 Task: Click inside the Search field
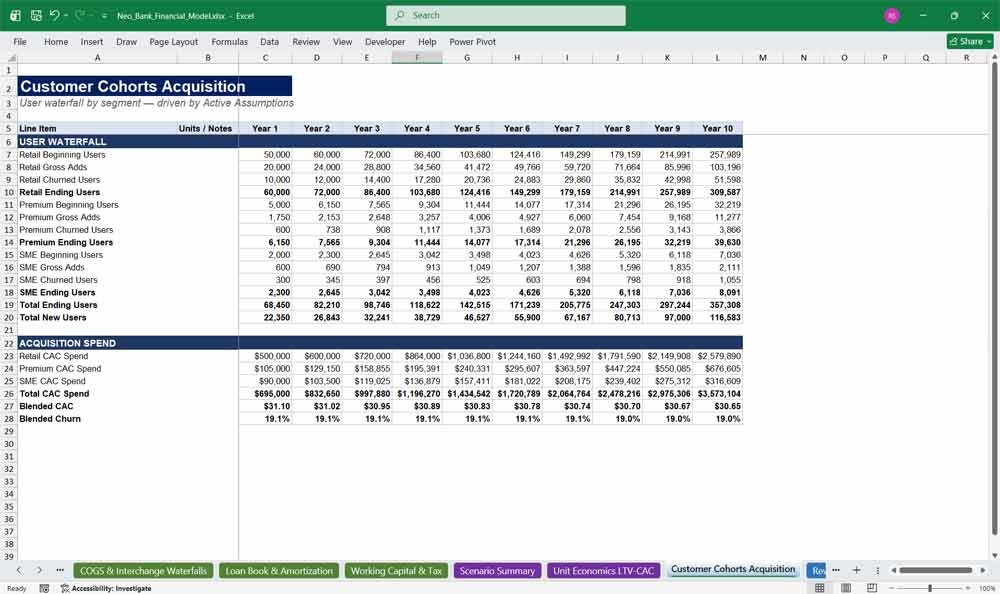point(506,15)
